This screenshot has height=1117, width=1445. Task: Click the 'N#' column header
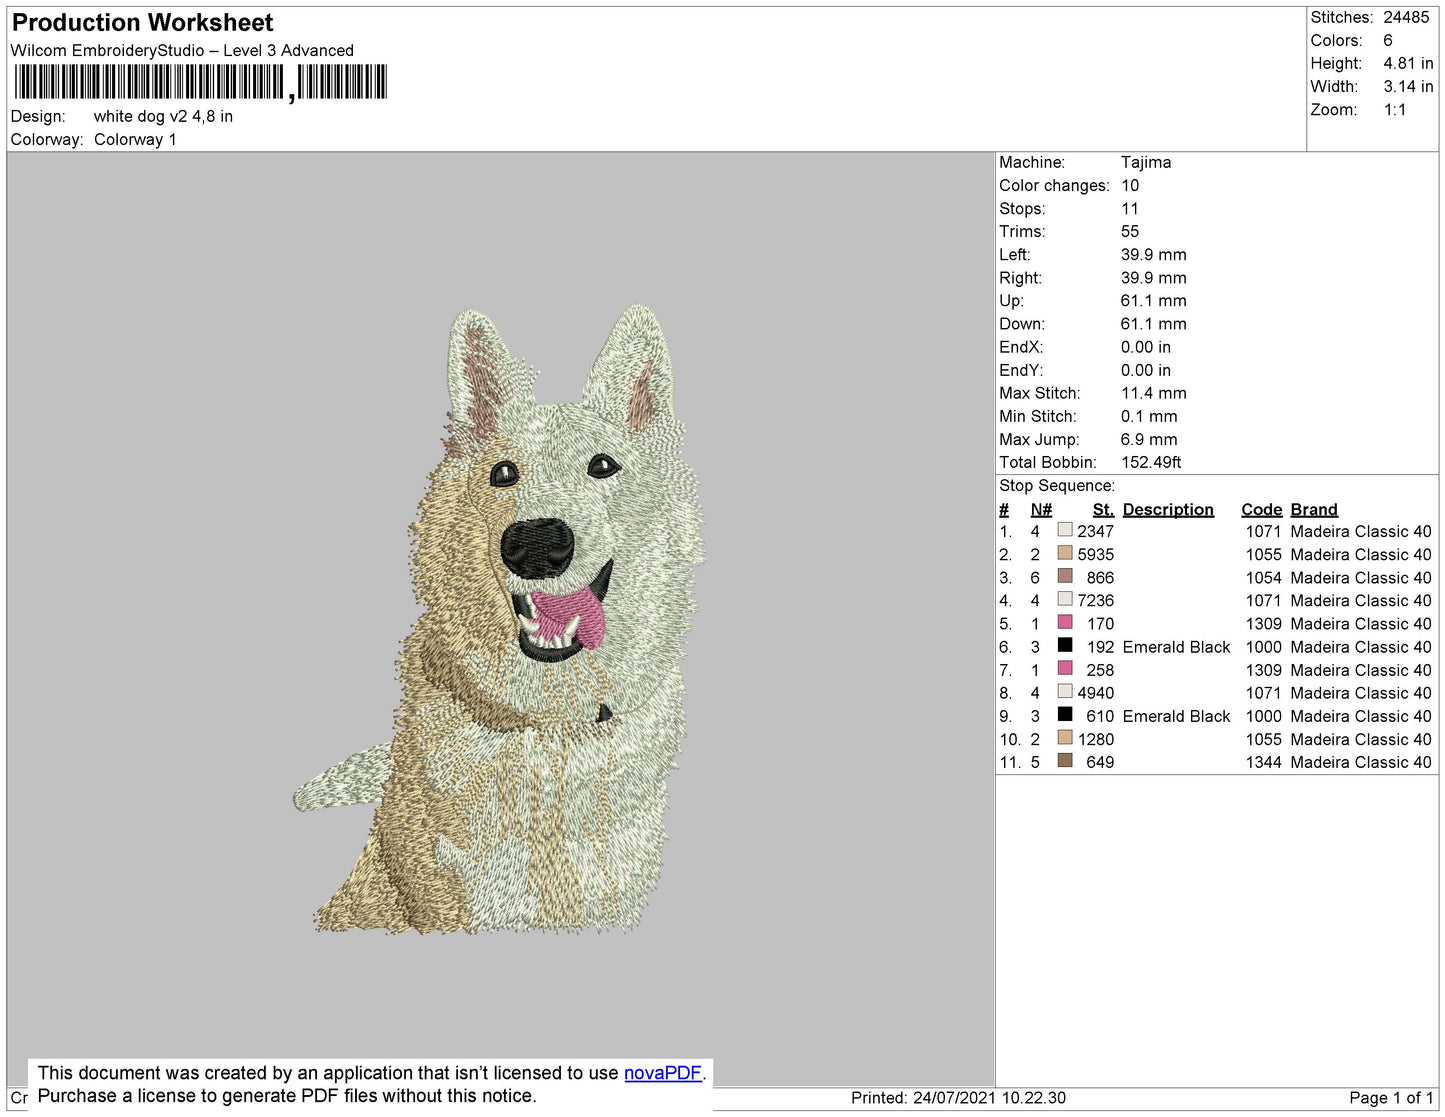[x=1041, y=509]
